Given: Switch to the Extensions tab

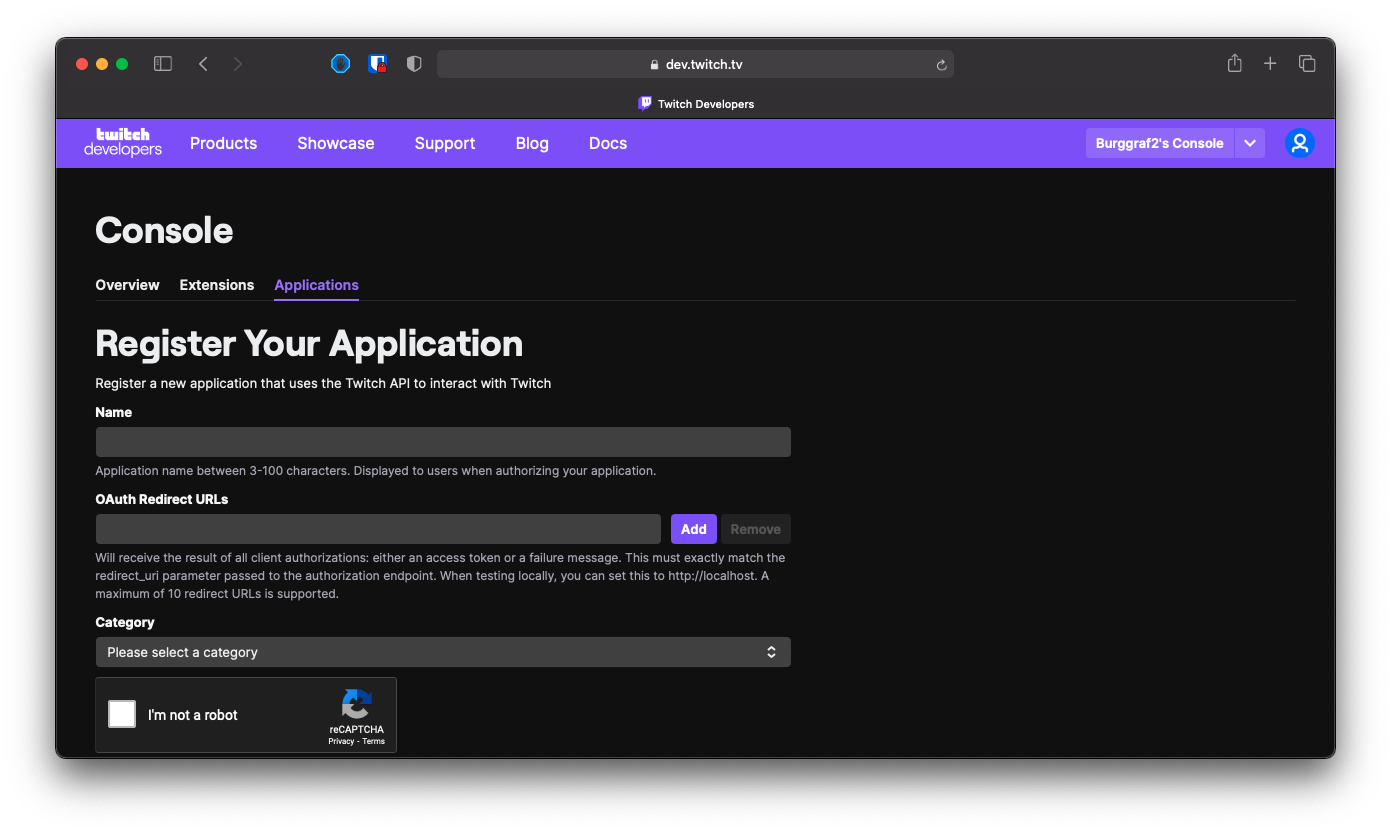Looking at the screenshot, I should [216, 285].
